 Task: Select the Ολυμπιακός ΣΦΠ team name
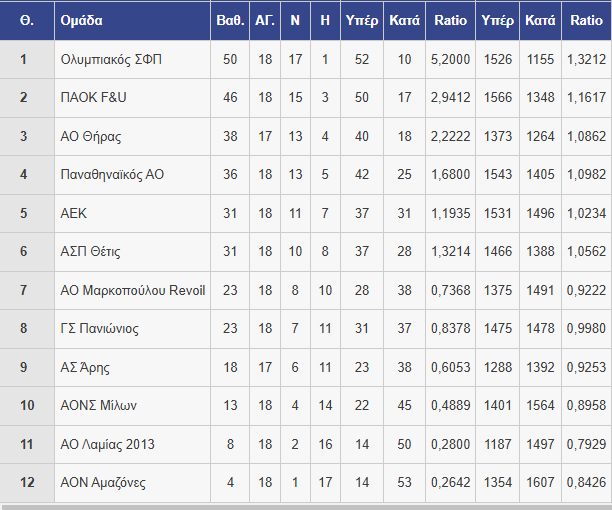(x=111, y=60)
